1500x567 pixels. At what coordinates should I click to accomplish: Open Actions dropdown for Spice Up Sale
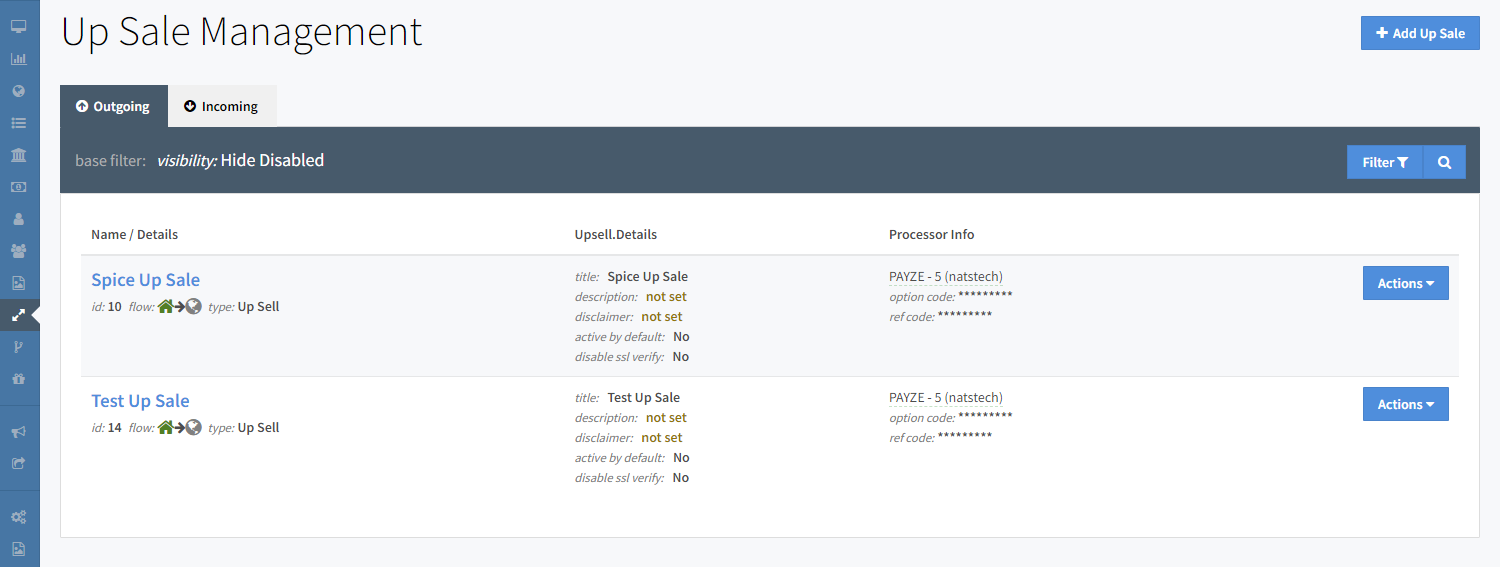pyautogui.click(x=1405, y=283)
